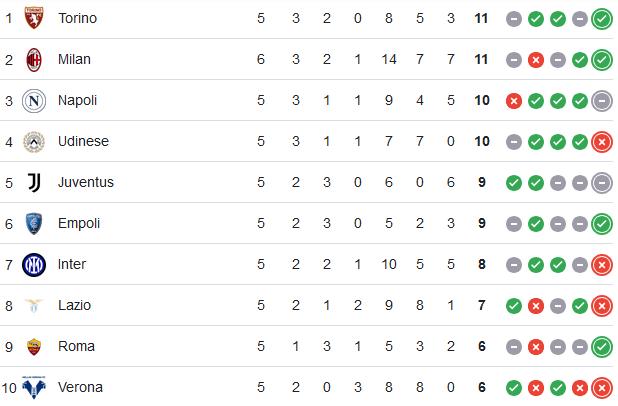Click Inter's latest loss result icon

[602, 265]
